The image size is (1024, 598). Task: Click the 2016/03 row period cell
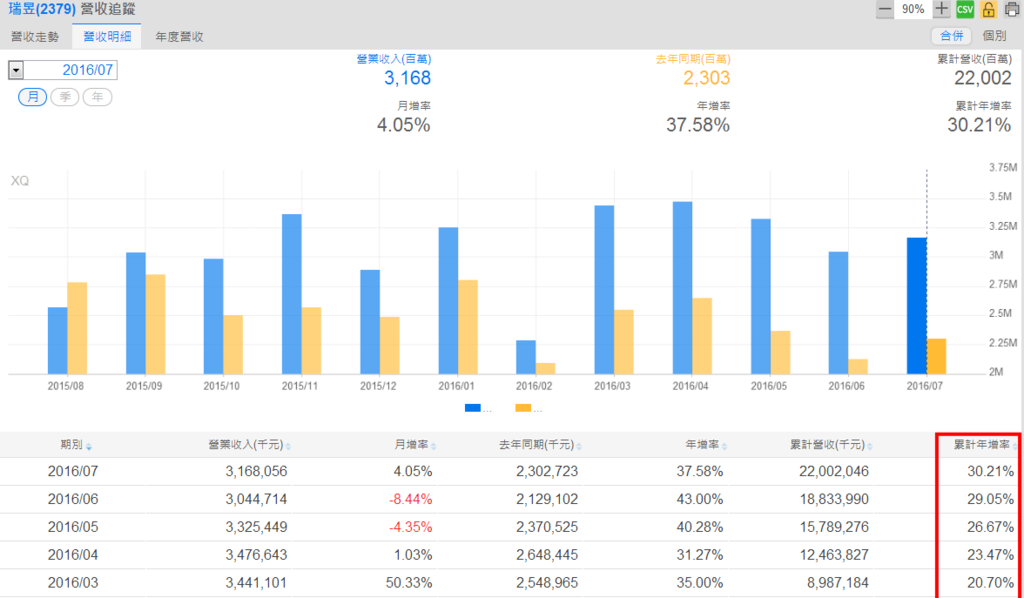[x=73, y=582]
